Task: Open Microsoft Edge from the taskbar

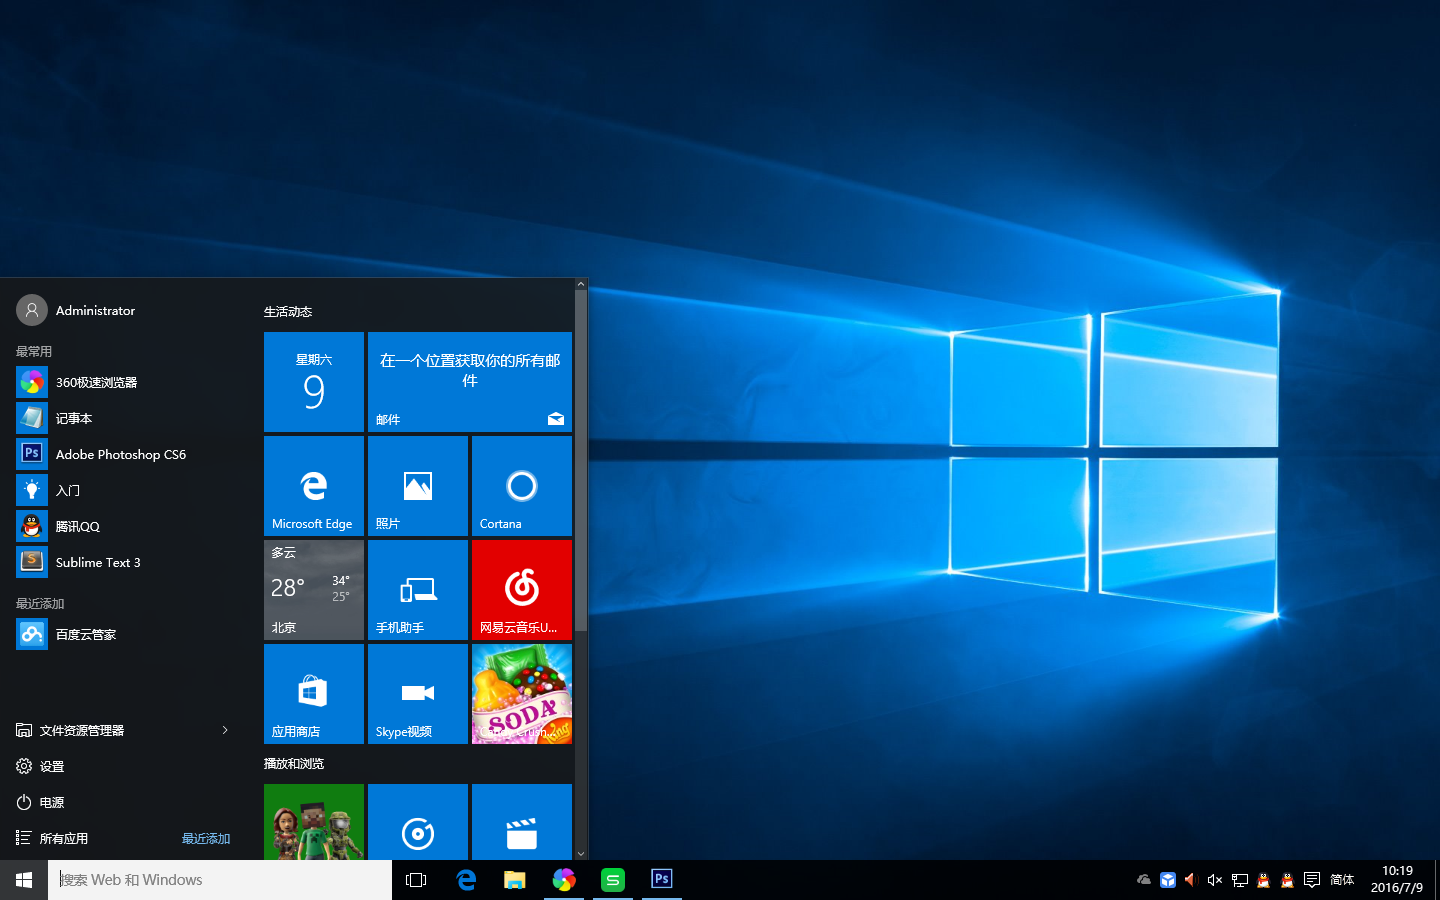Action: click(466, 880)
